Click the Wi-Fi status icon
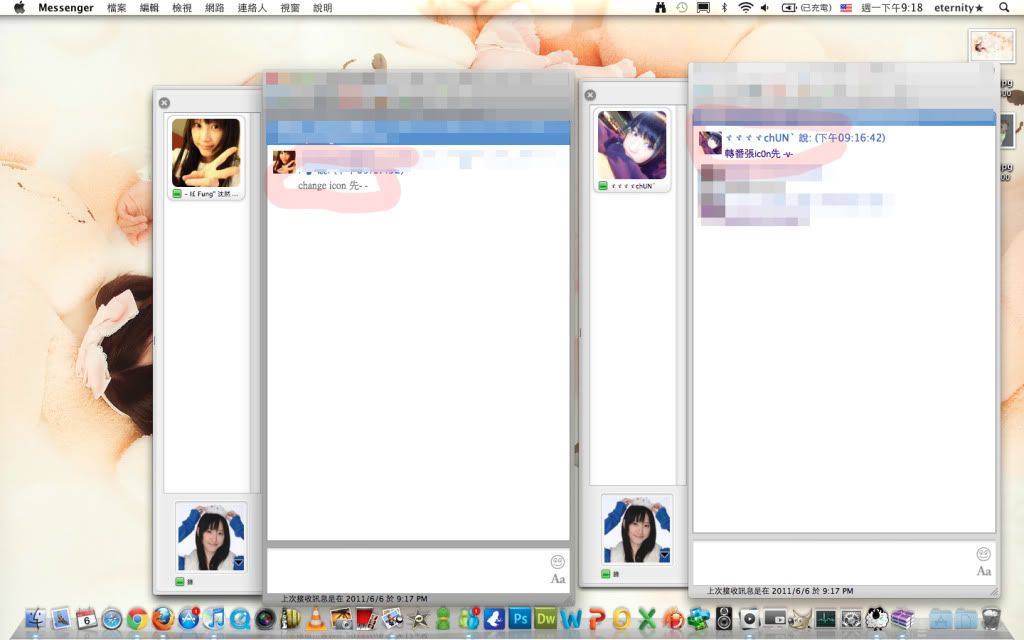 [x=745, y=8]
